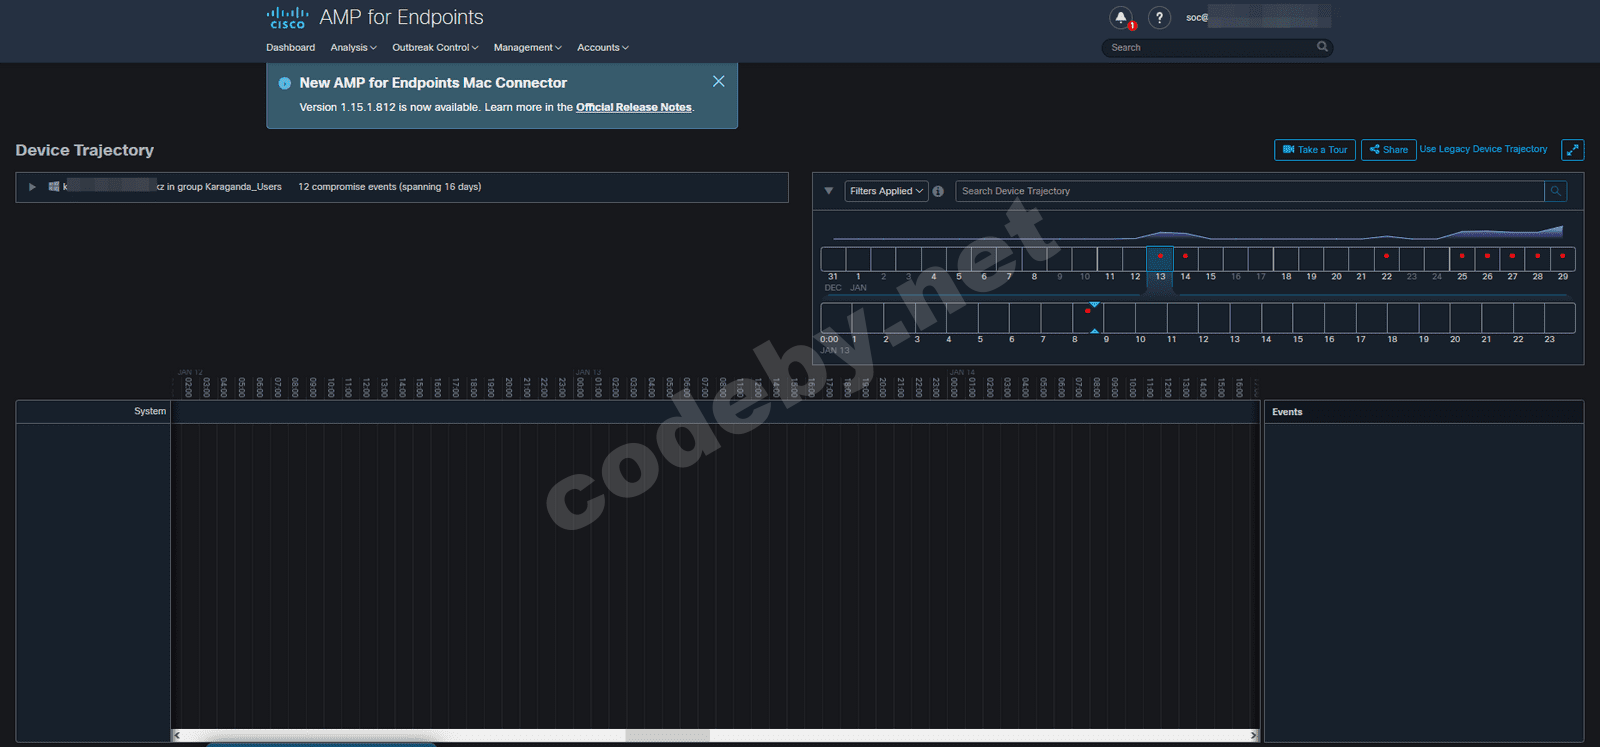The image size is (1600, 747).
Task: Click the Share button
Action: pos(1388,150)
